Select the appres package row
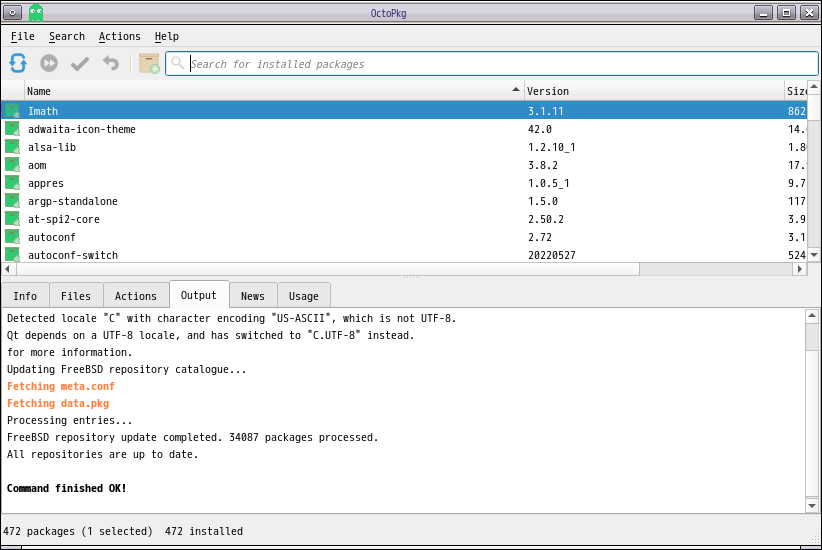This screenshot has width=822, height=550. pos(404,182)
